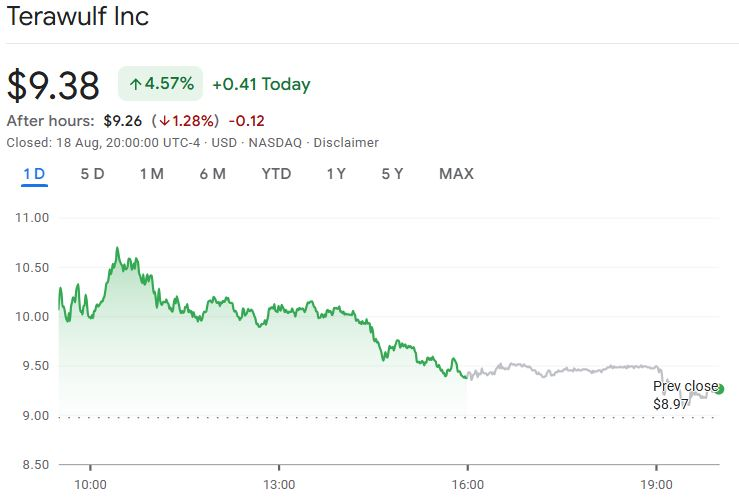Open the Disclaimer link
The width and height of the screenshot is (739, 499).
click(x=346, y=142)
